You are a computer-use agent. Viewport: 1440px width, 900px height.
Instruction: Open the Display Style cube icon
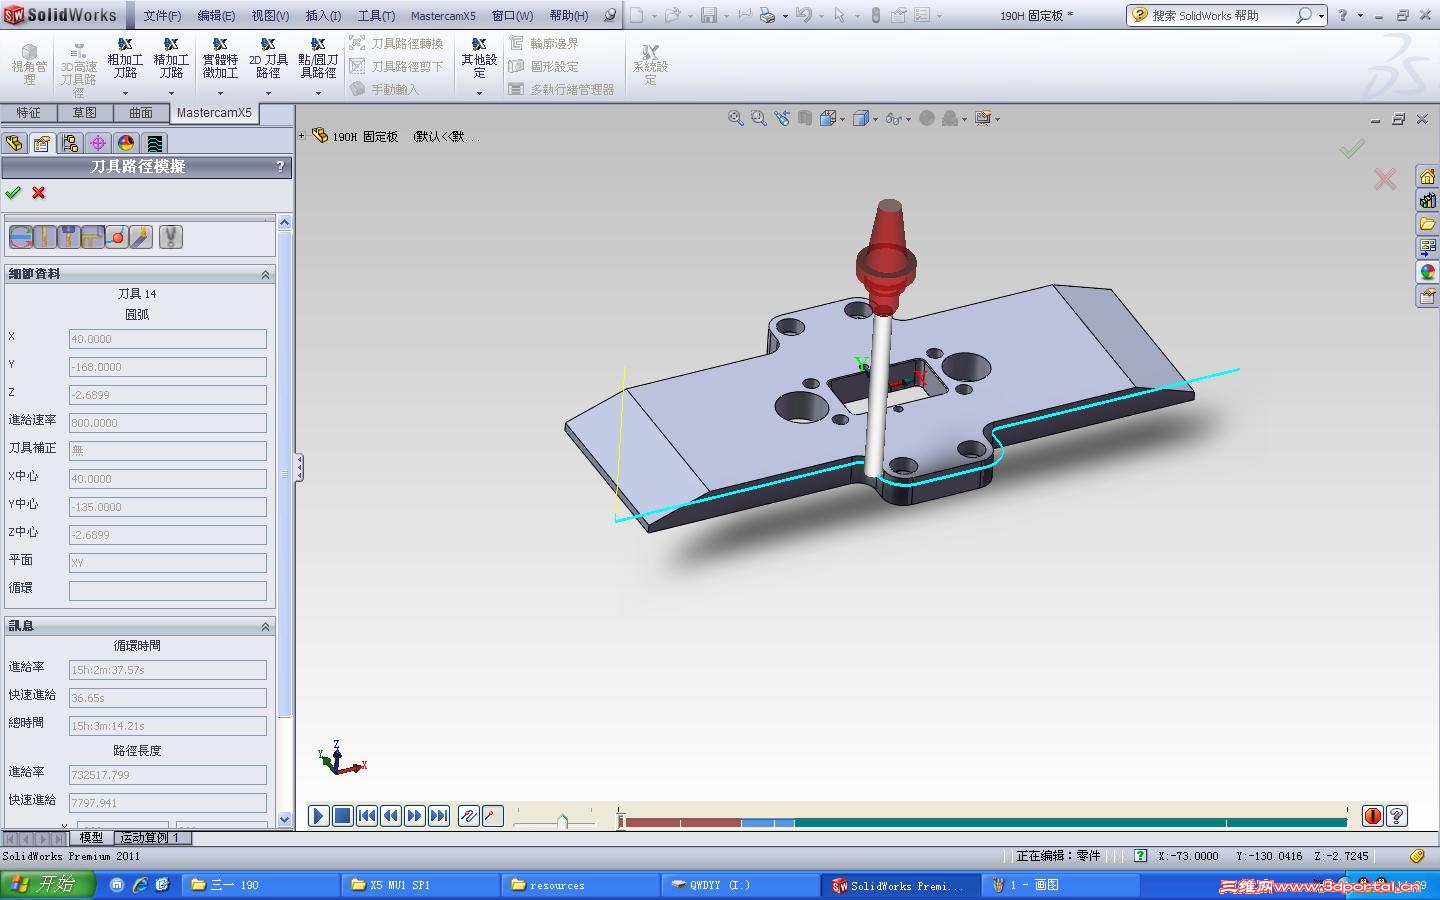[860, 118]
